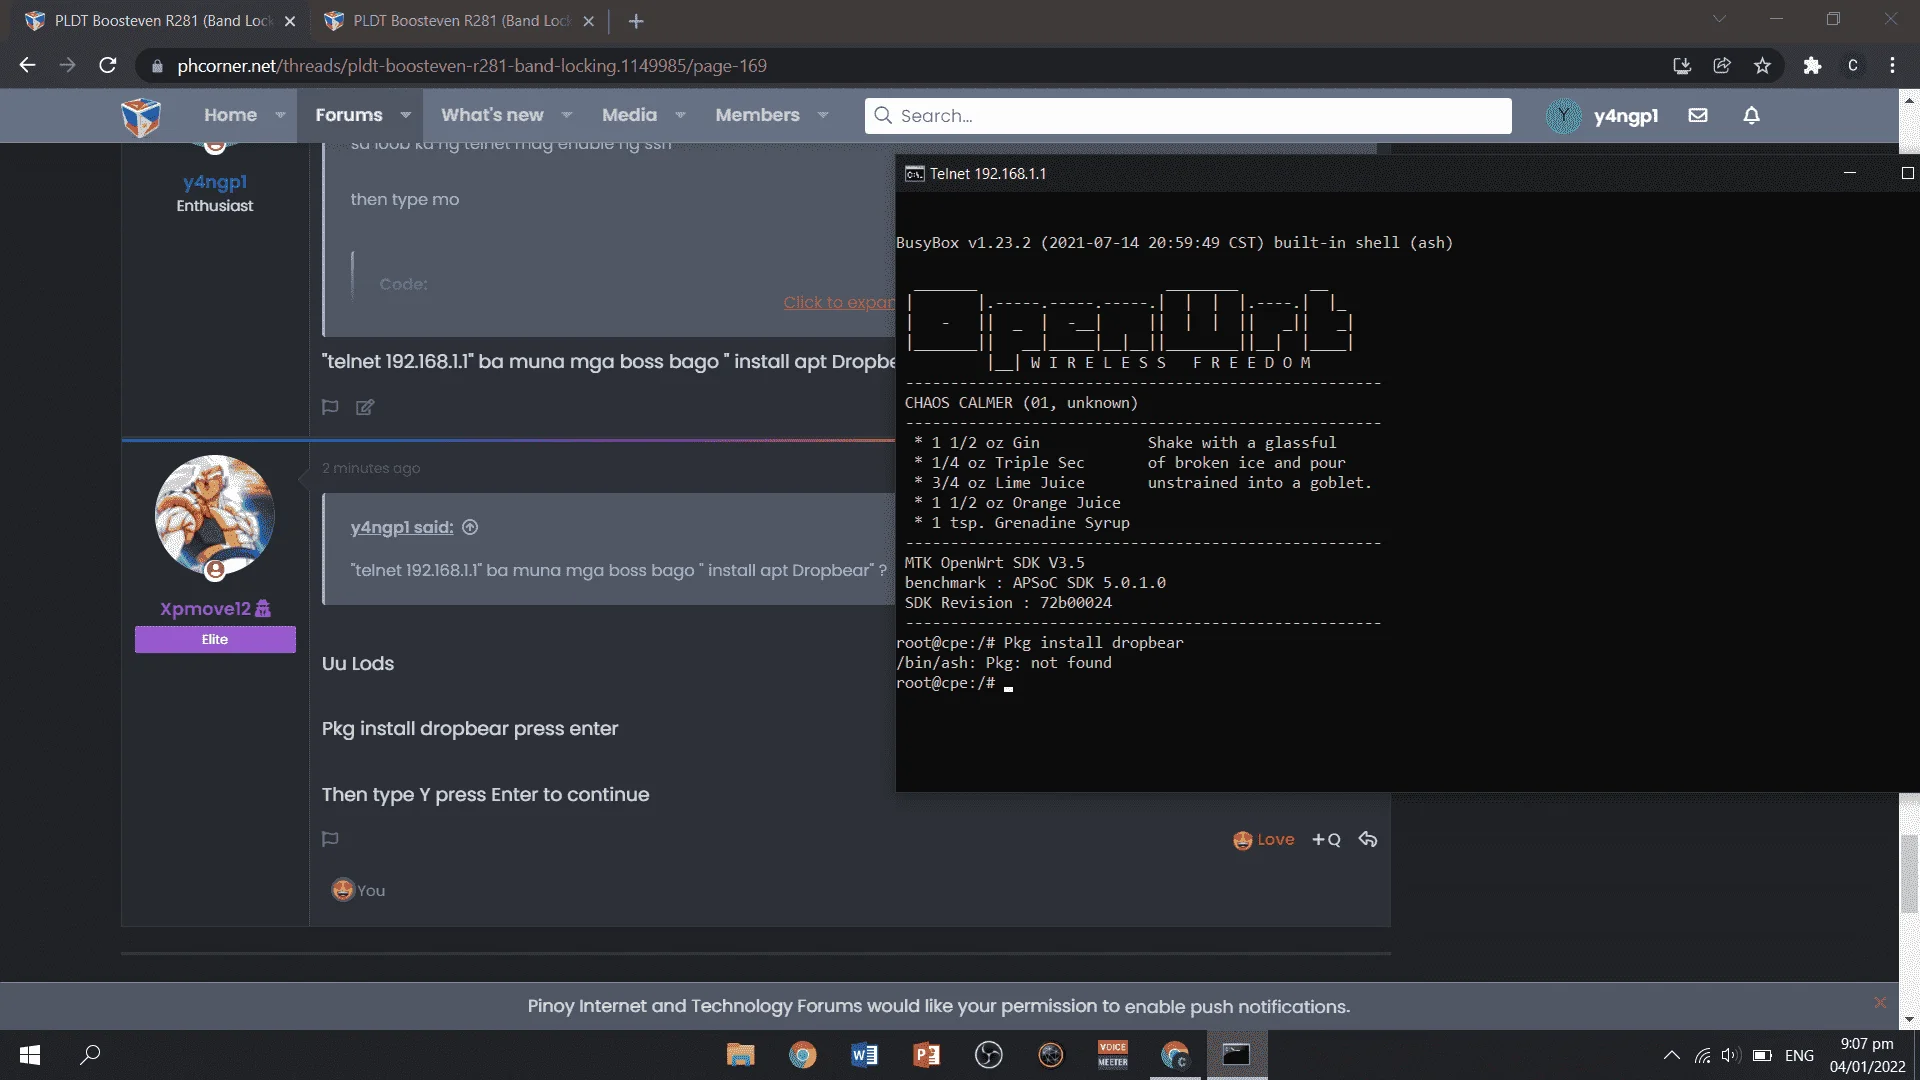The height and width of the screenshot is (1080, 1920).
Task: Click the Love reaction on the Xpmove12 post
Action: (1264, 840)
